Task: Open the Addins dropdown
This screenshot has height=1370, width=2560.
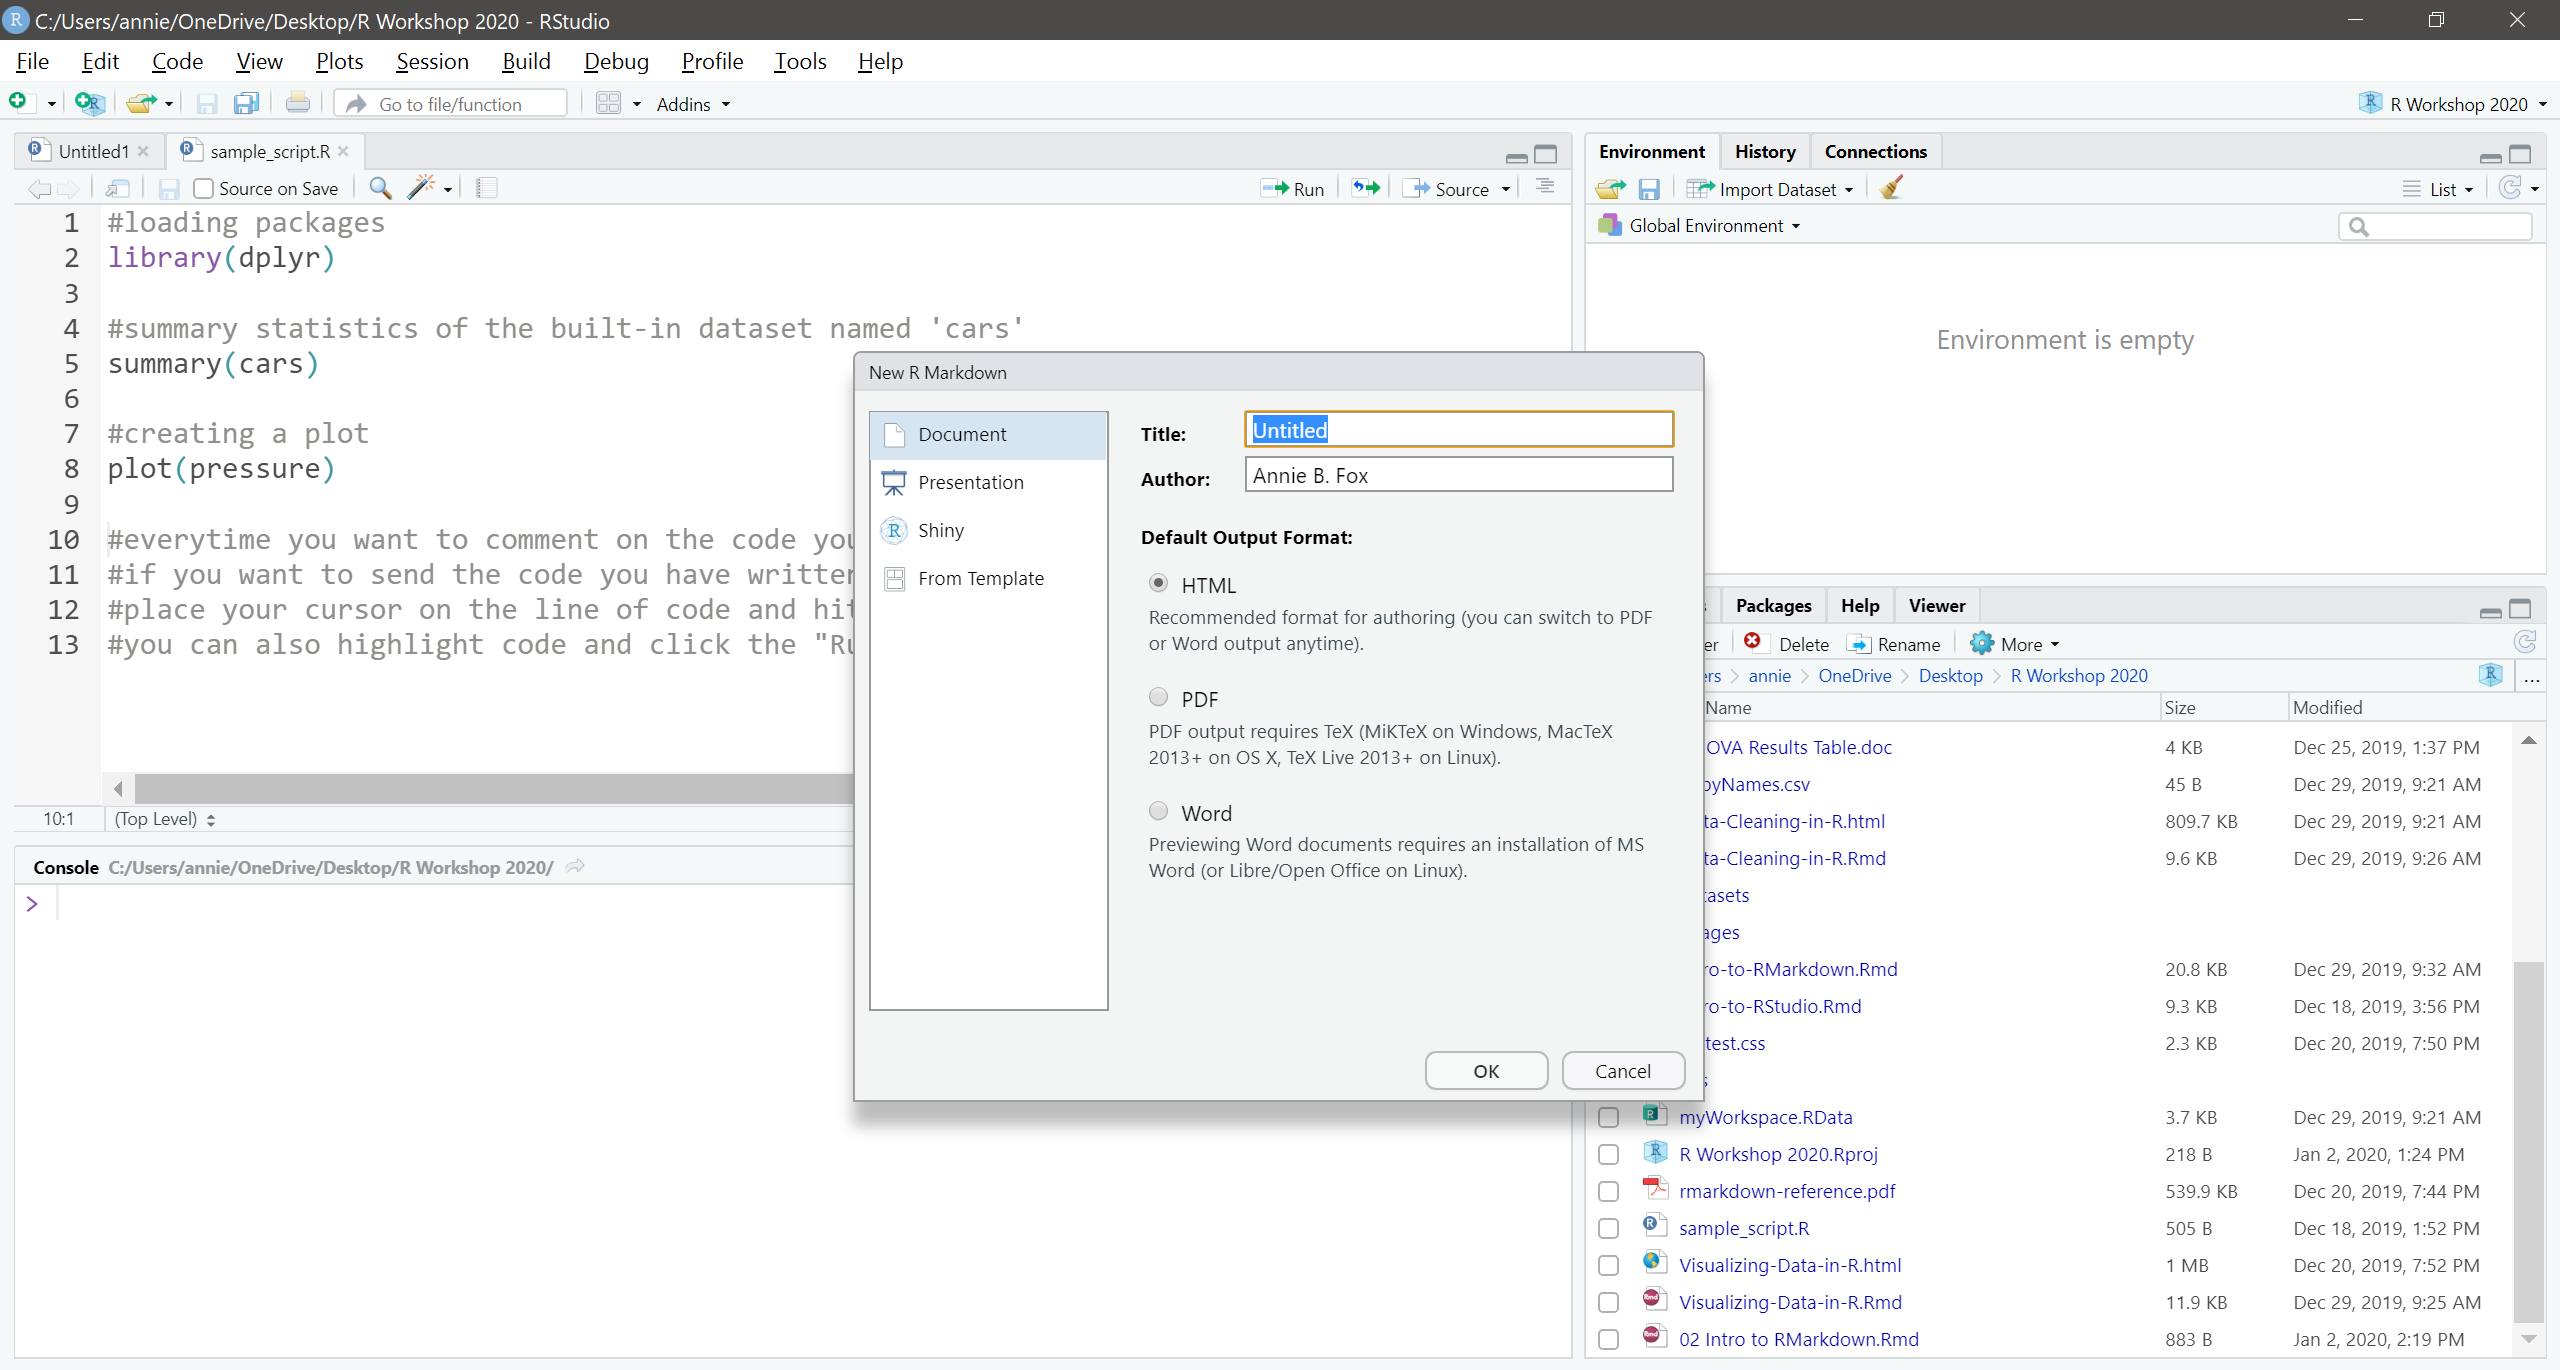Action: [x=693, y=104]
